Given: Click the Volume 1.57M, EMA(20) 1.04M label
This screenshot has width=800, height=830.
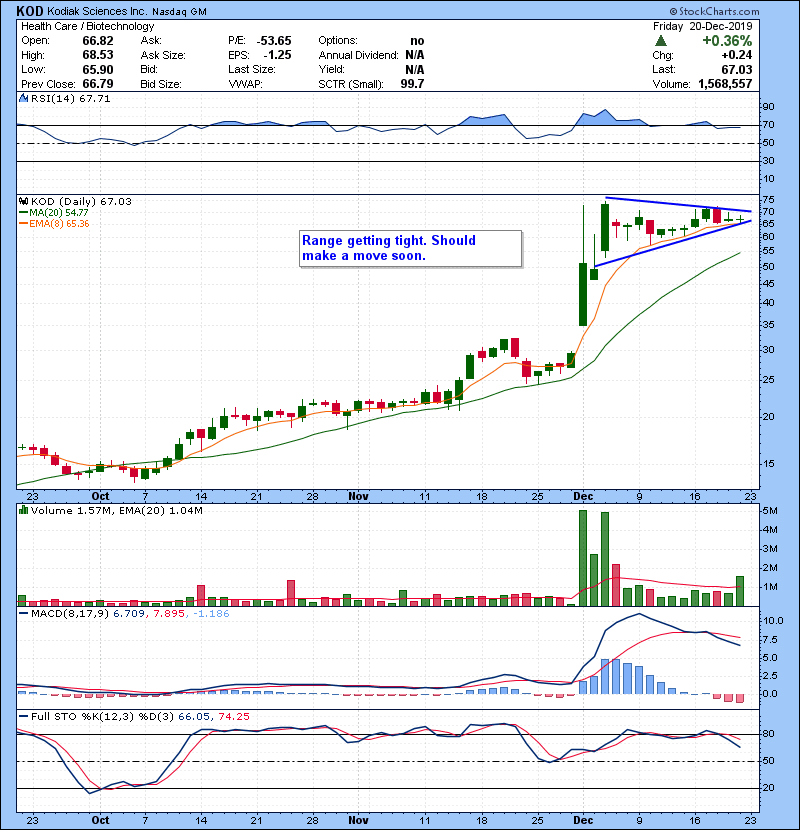Looking at the screenshot, I should 116,510.
